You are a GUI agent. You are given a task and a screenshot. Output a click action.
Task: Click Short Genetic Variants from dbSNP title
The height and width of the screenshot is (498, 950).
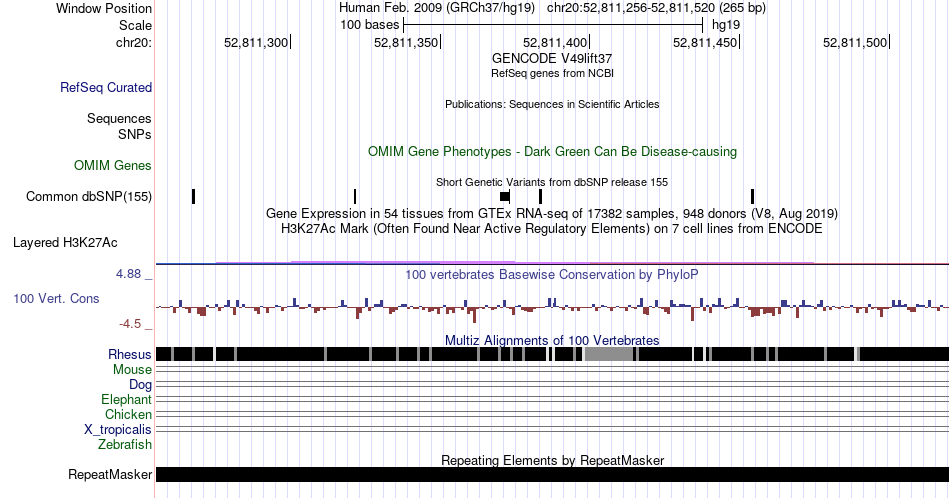552,182
